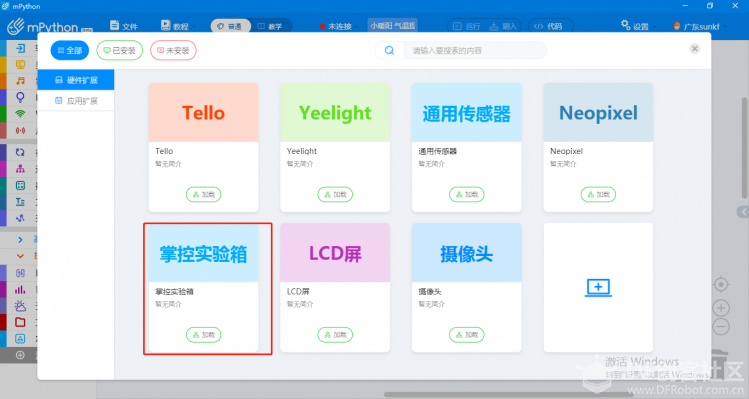
Task: Open the red folder category icon
Action: tap(20, 322)
